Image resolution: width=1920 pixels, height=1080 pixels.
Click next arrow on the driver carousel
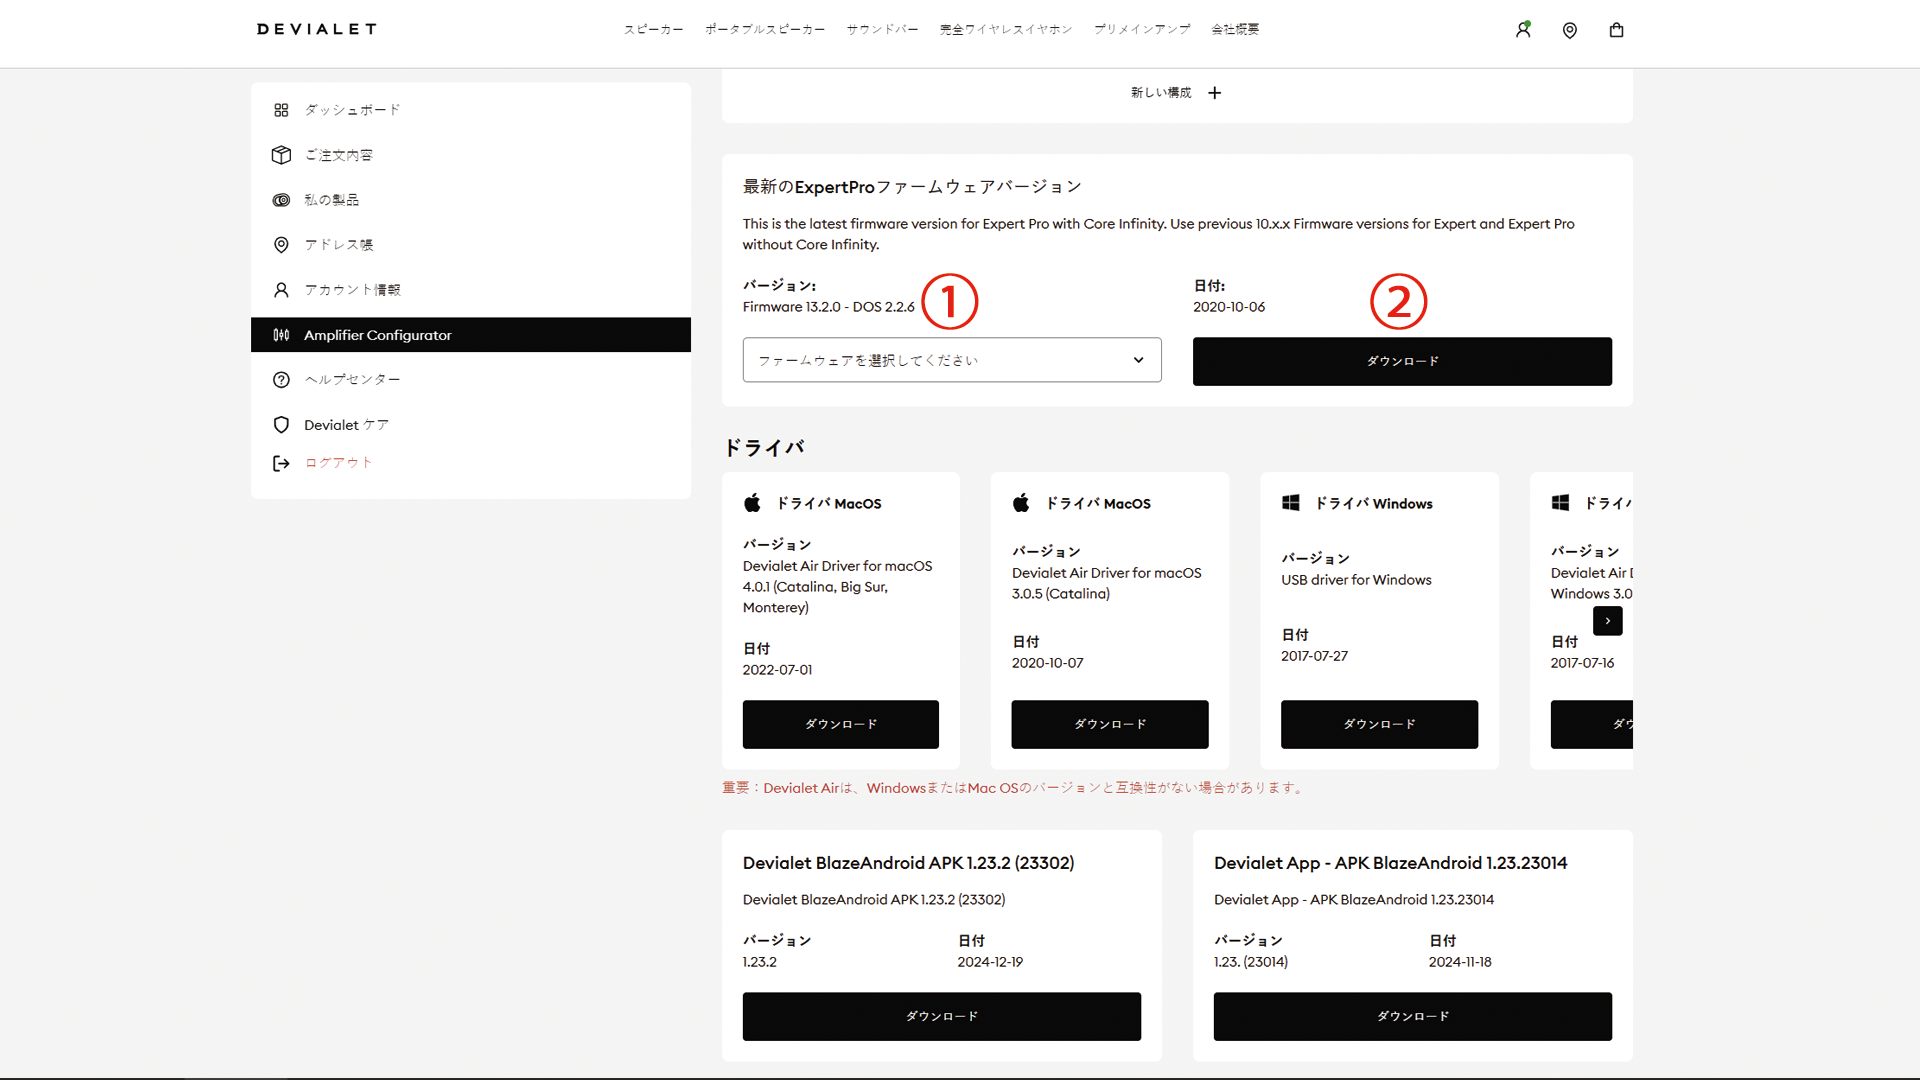pos(1608,621)
